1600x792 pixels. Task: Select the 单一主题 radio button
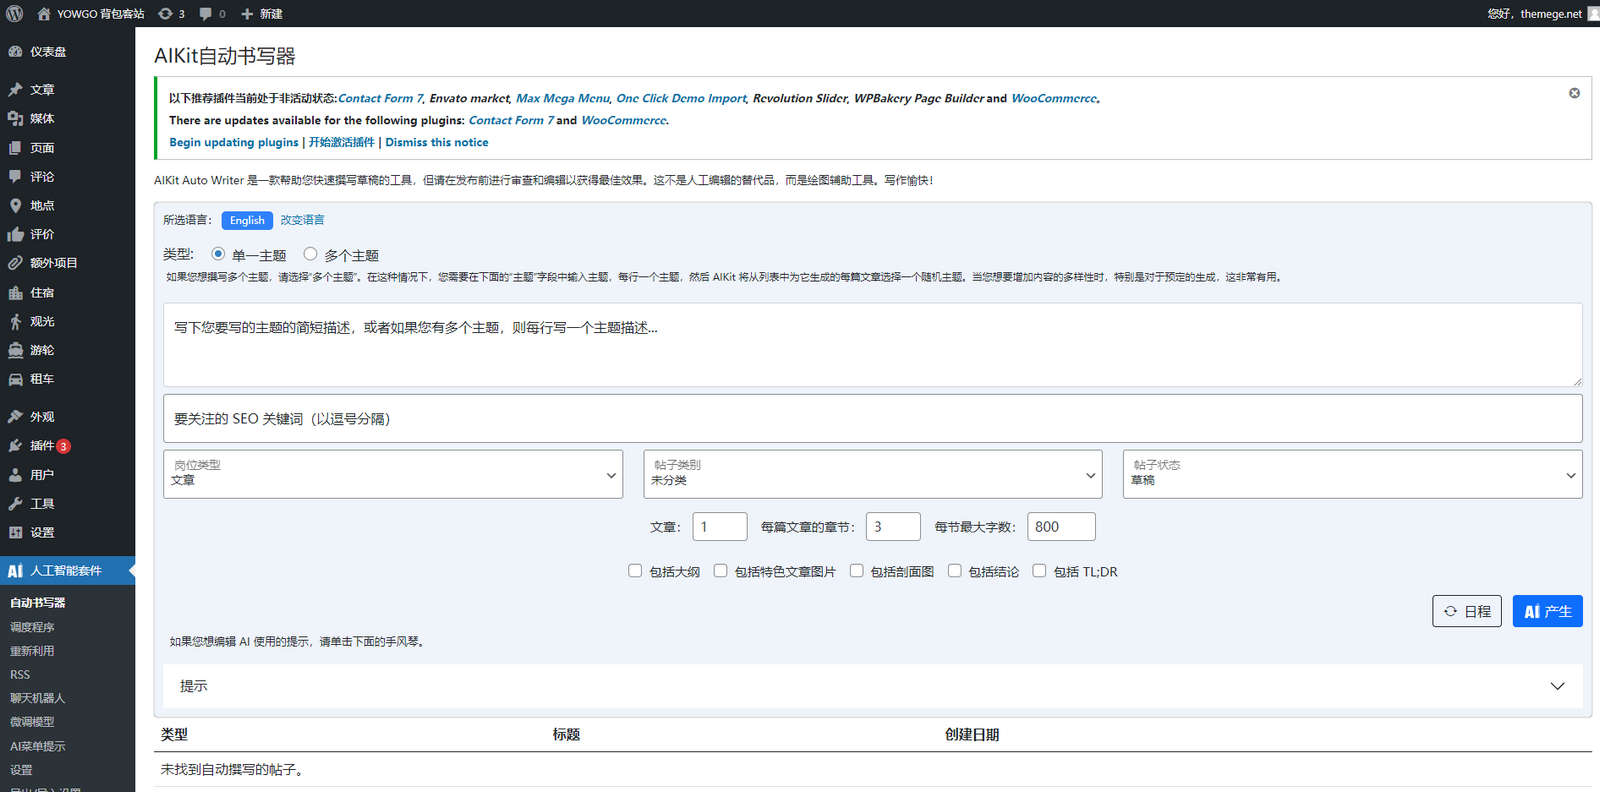[218, 254]
